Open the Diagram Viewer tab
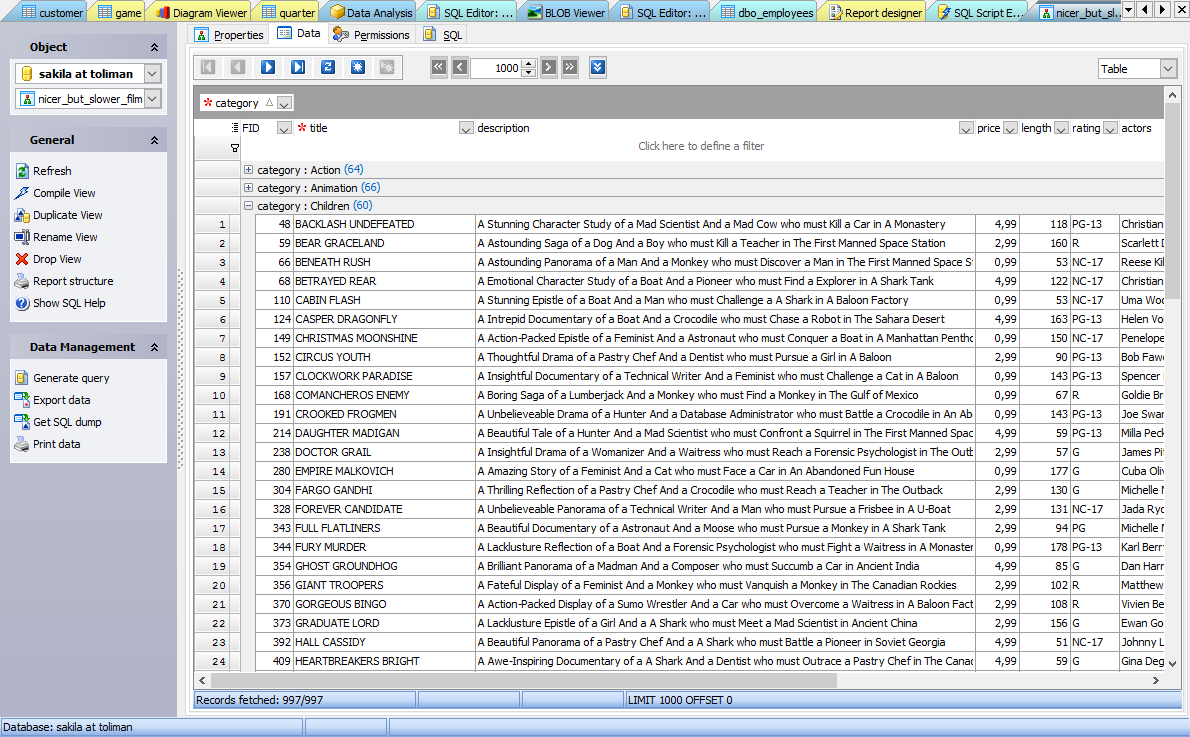This screenshot has width=1190, height=737. 201,13
